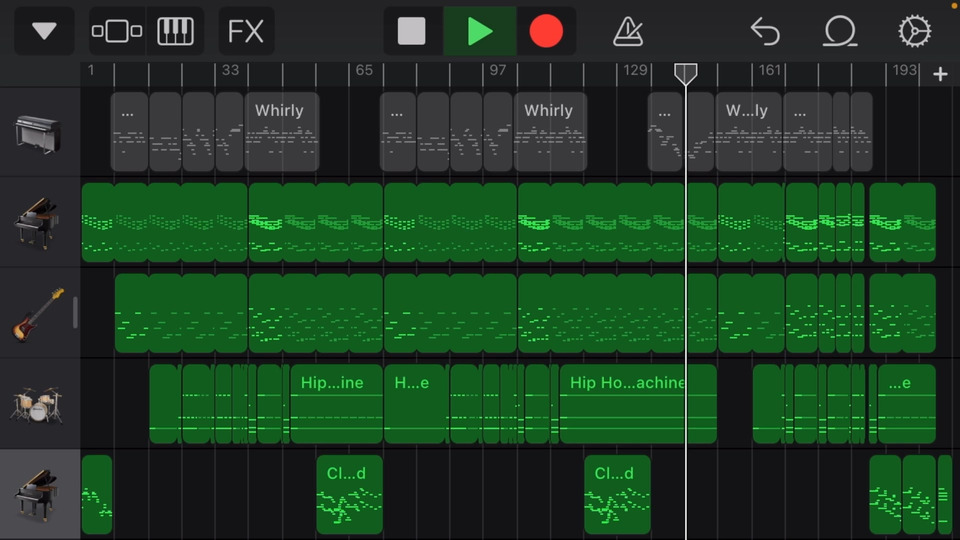The image size is (960, 540).
Task: Select the first Whirly region
Action: click(x=282, y=132)
